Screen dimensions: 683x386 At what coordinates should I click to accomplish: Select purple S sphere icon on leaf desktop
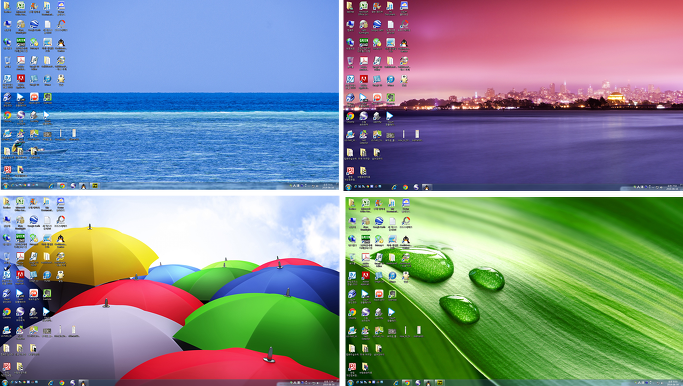tap(365, 312)
